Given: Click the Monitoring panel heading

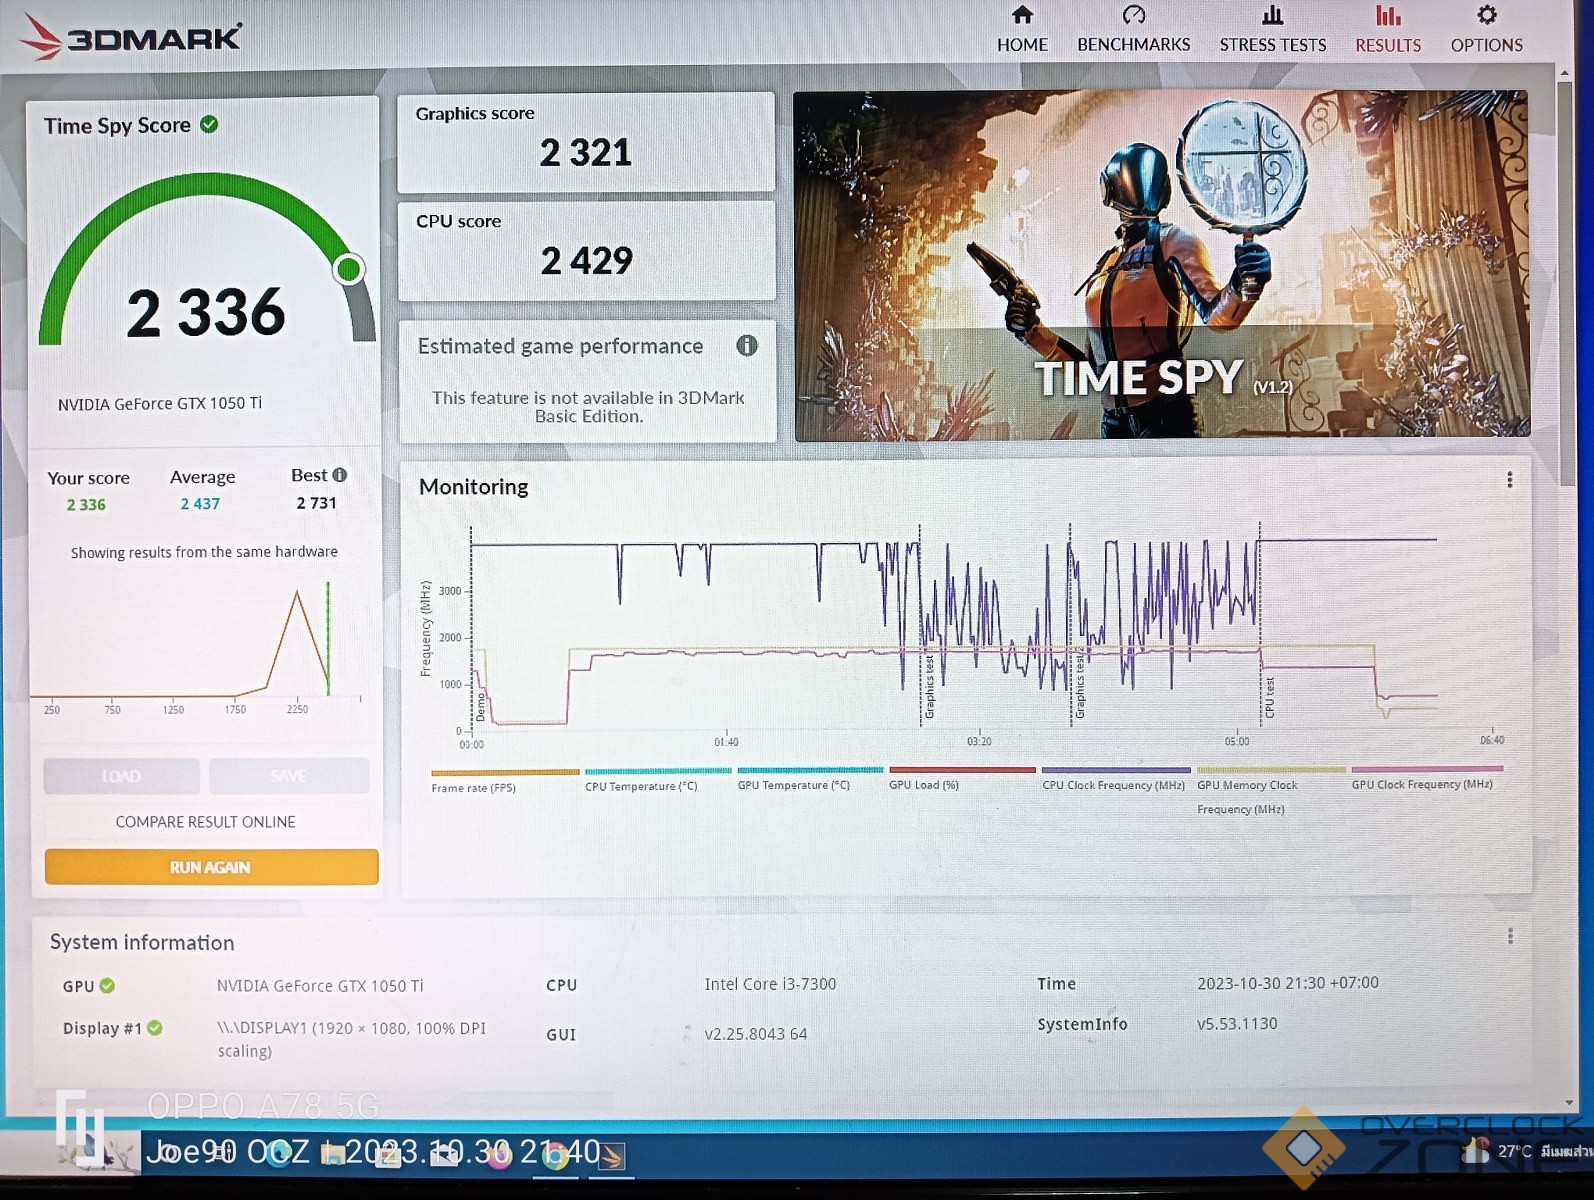Looking at the screenshot, I should pyautogui.click(x=474, y=487).
